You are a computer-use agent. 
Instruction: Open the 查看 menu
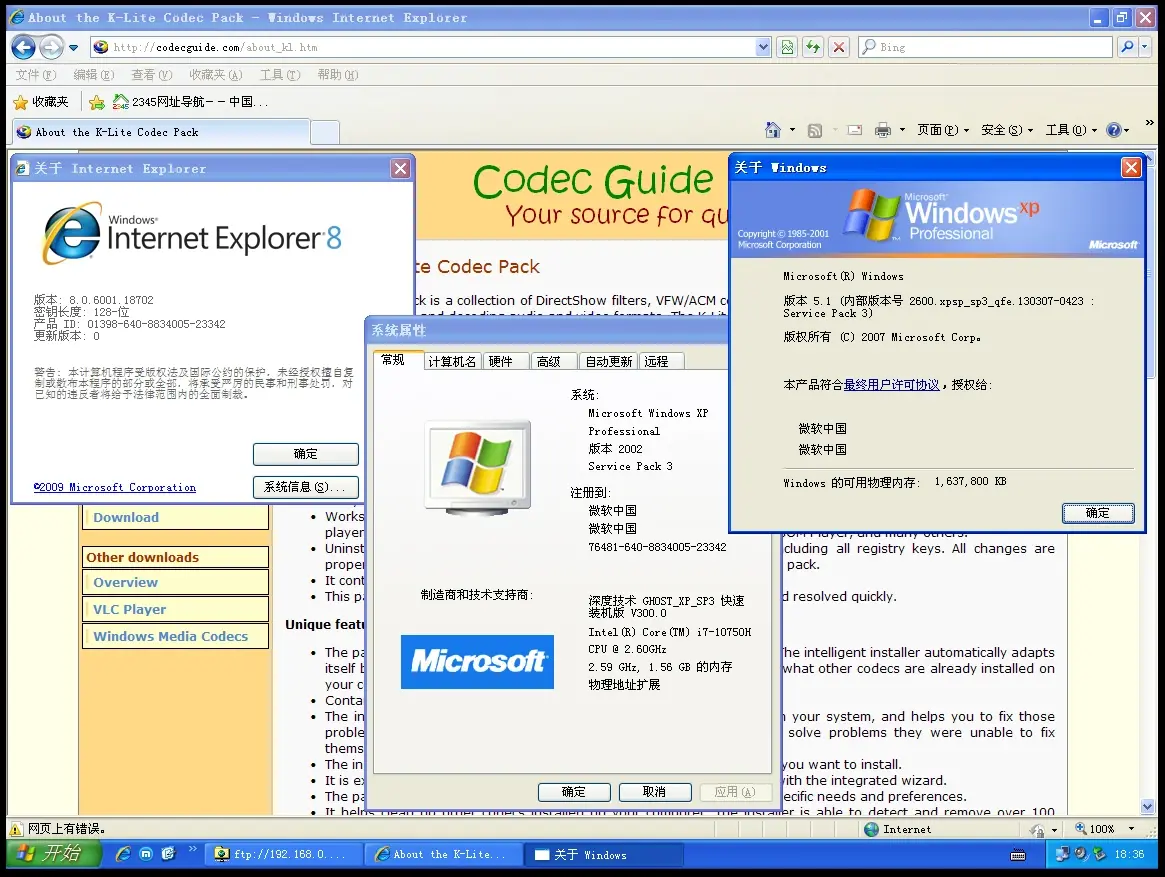pos(152,75)
